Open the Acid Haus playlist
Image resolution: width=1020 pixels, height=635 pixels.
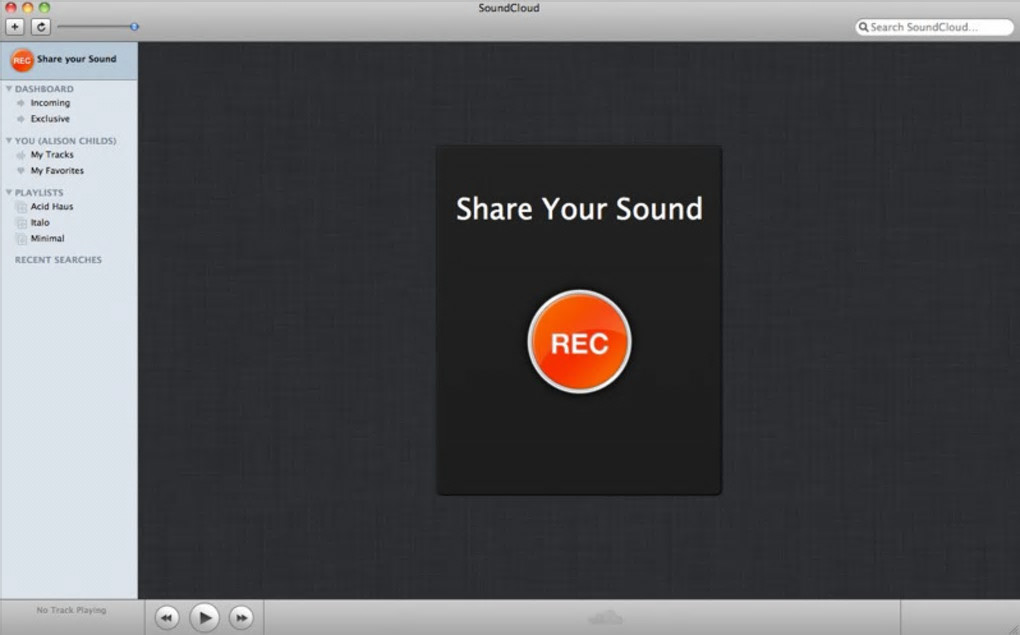pyautogui.click(x=52, y=206)
